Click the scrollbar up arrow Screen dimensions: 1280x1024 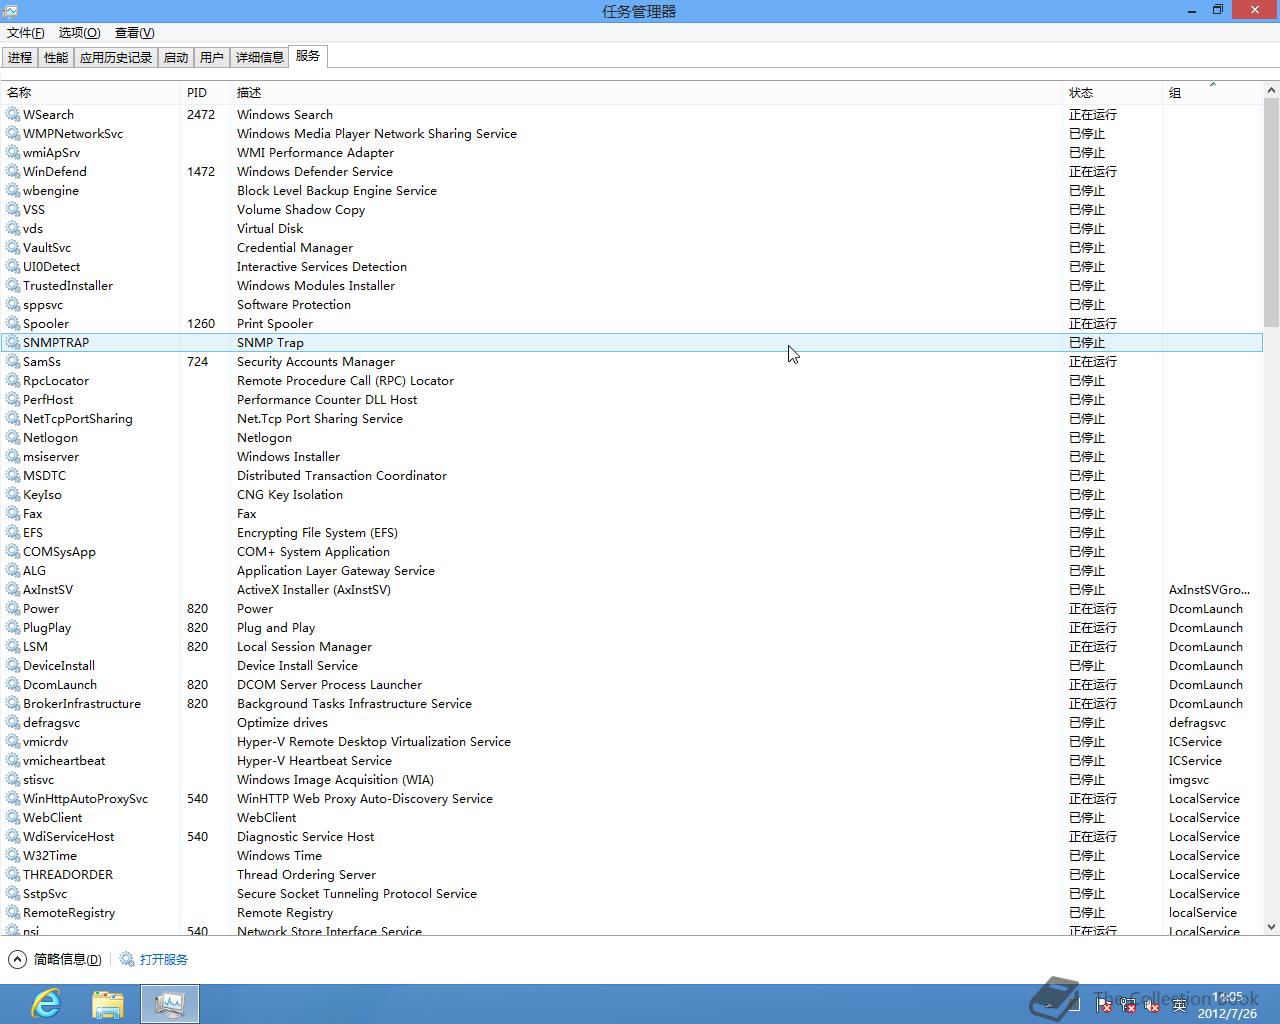(1271, 90)
